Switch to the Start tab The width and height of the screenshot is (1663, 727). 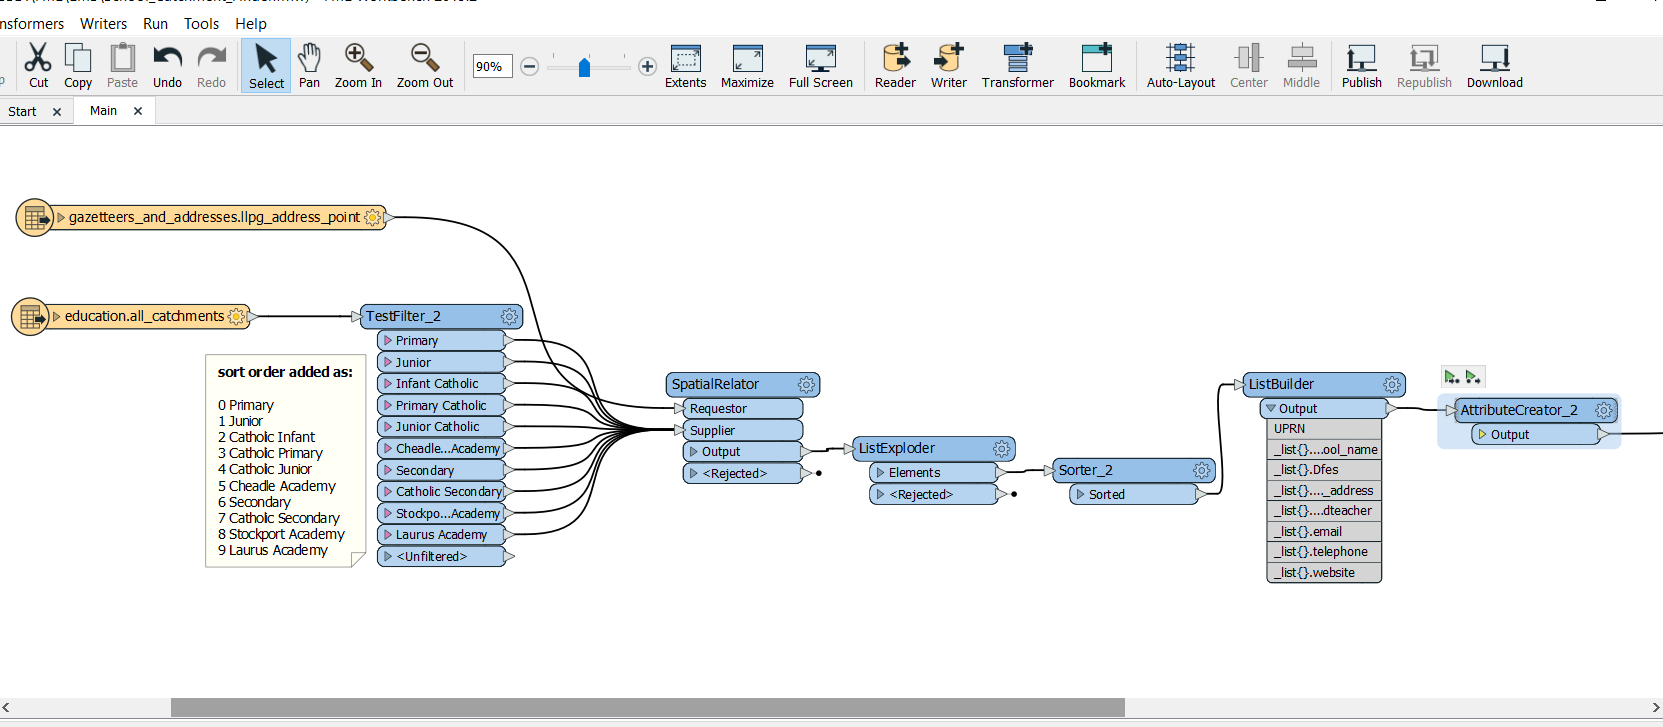coord(22,111)
